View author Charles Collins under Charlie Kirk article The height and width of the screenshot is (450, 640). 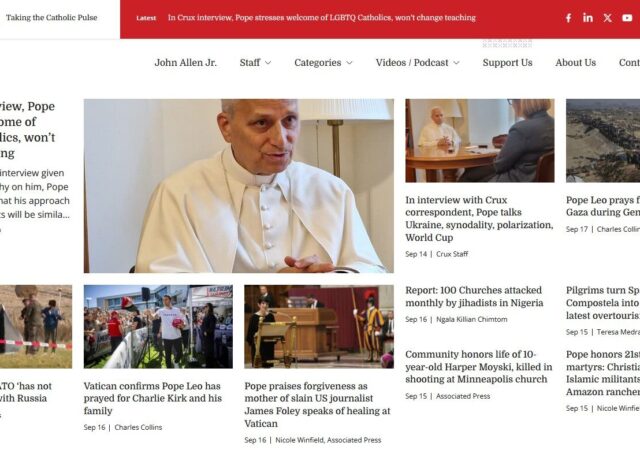[138, 427]
